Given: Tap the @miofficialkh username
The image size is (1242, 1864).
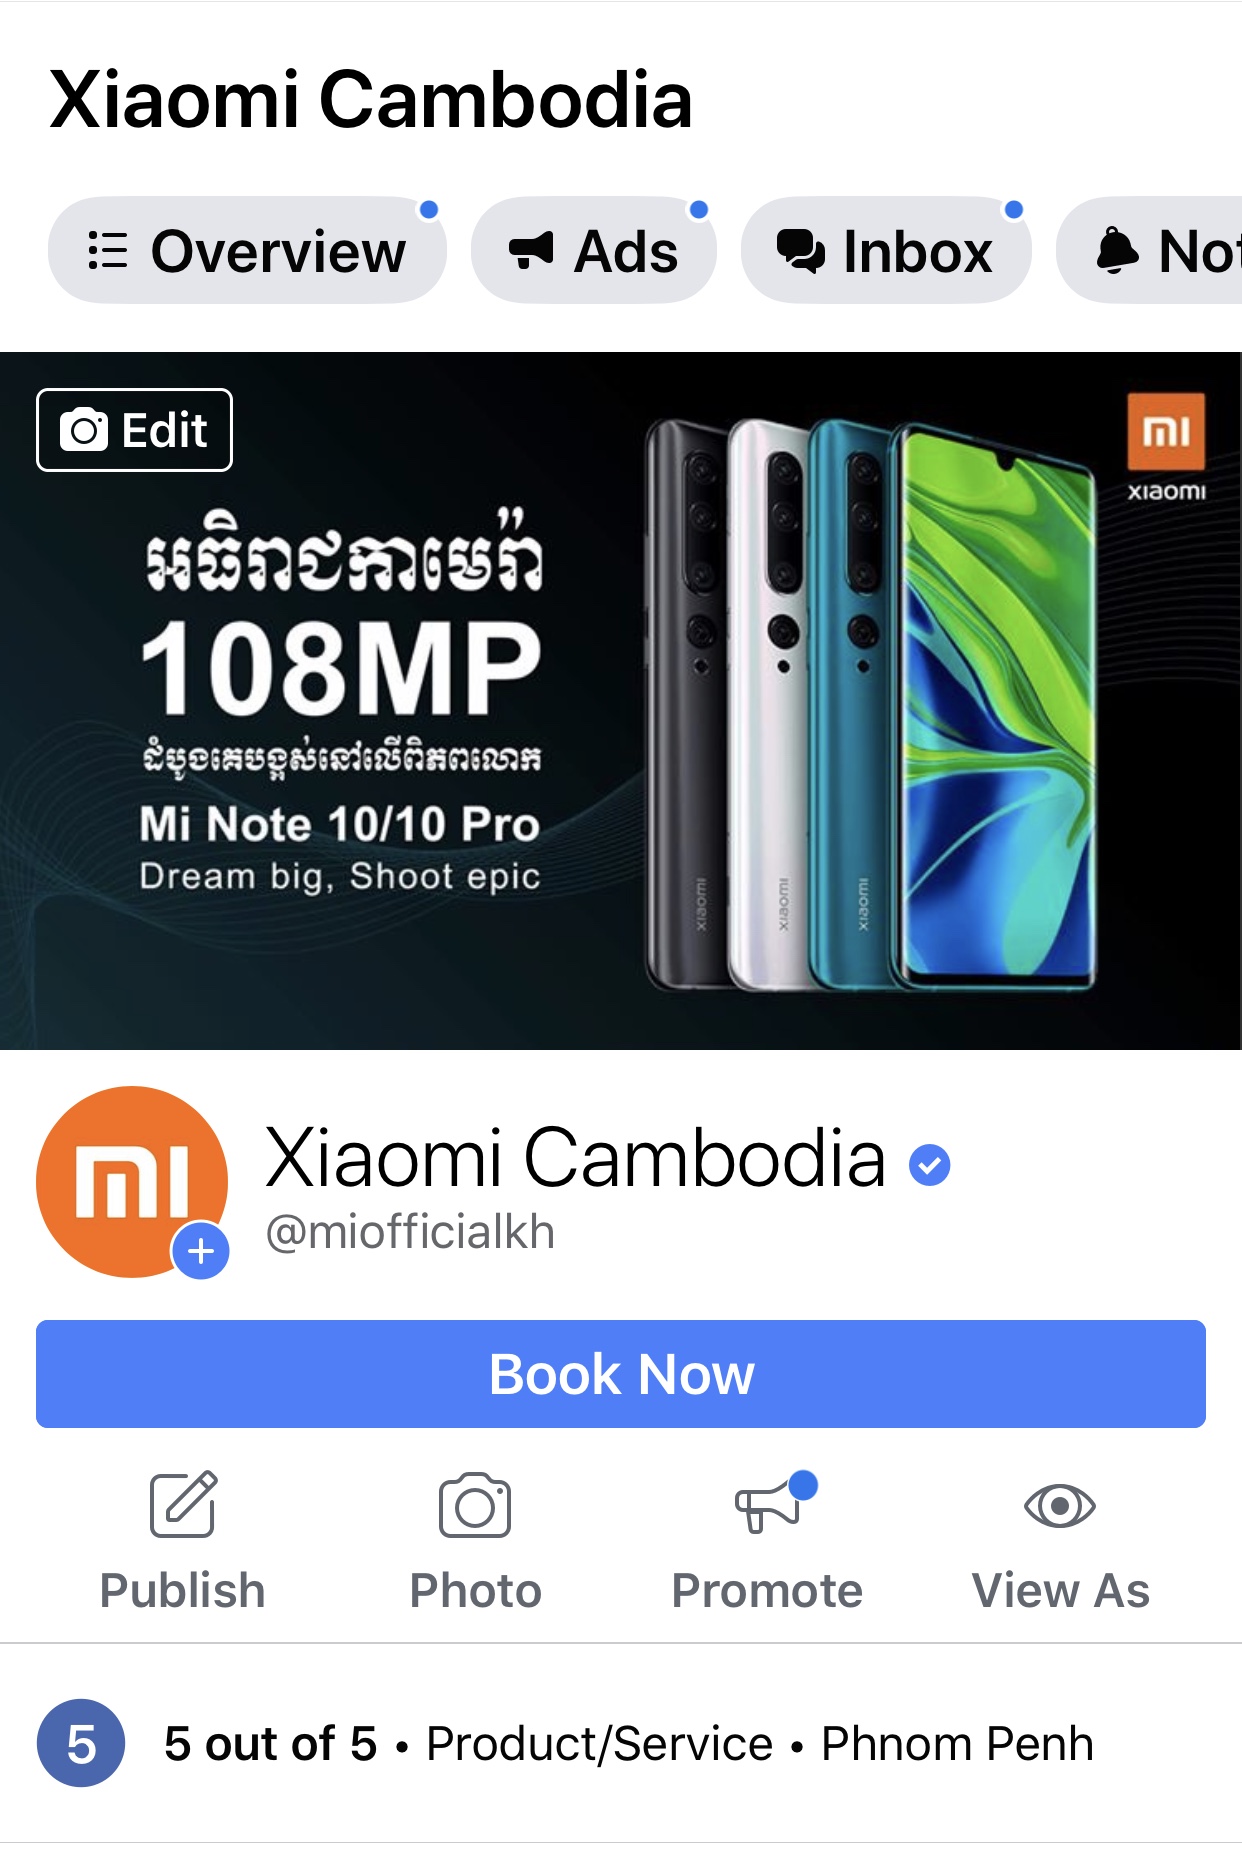Looking at the screenshot, I should 410,1232.
